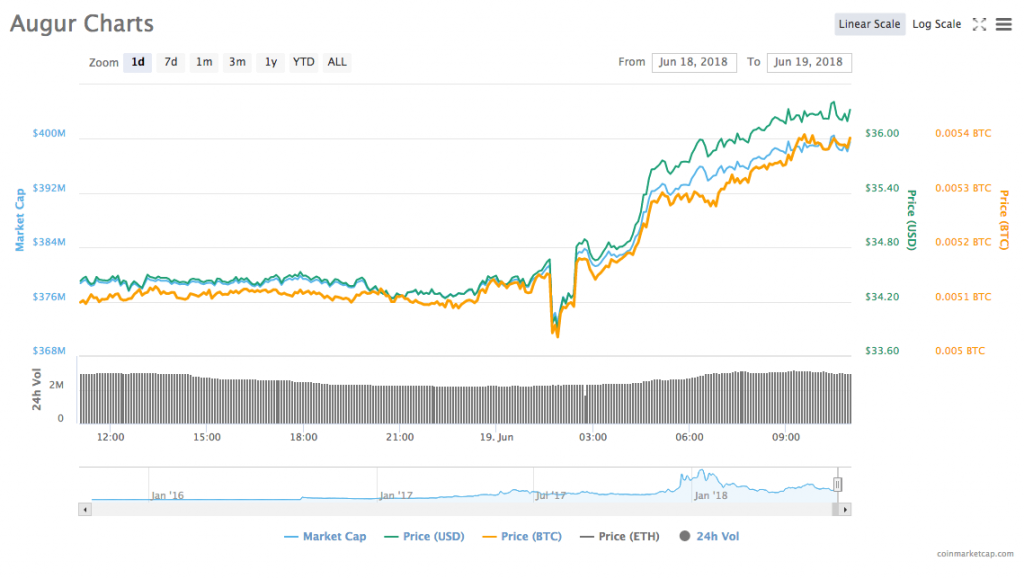Click the 0.005 BTC axis label
This screenshot has width=1024, height=579.
coord(960,351)
